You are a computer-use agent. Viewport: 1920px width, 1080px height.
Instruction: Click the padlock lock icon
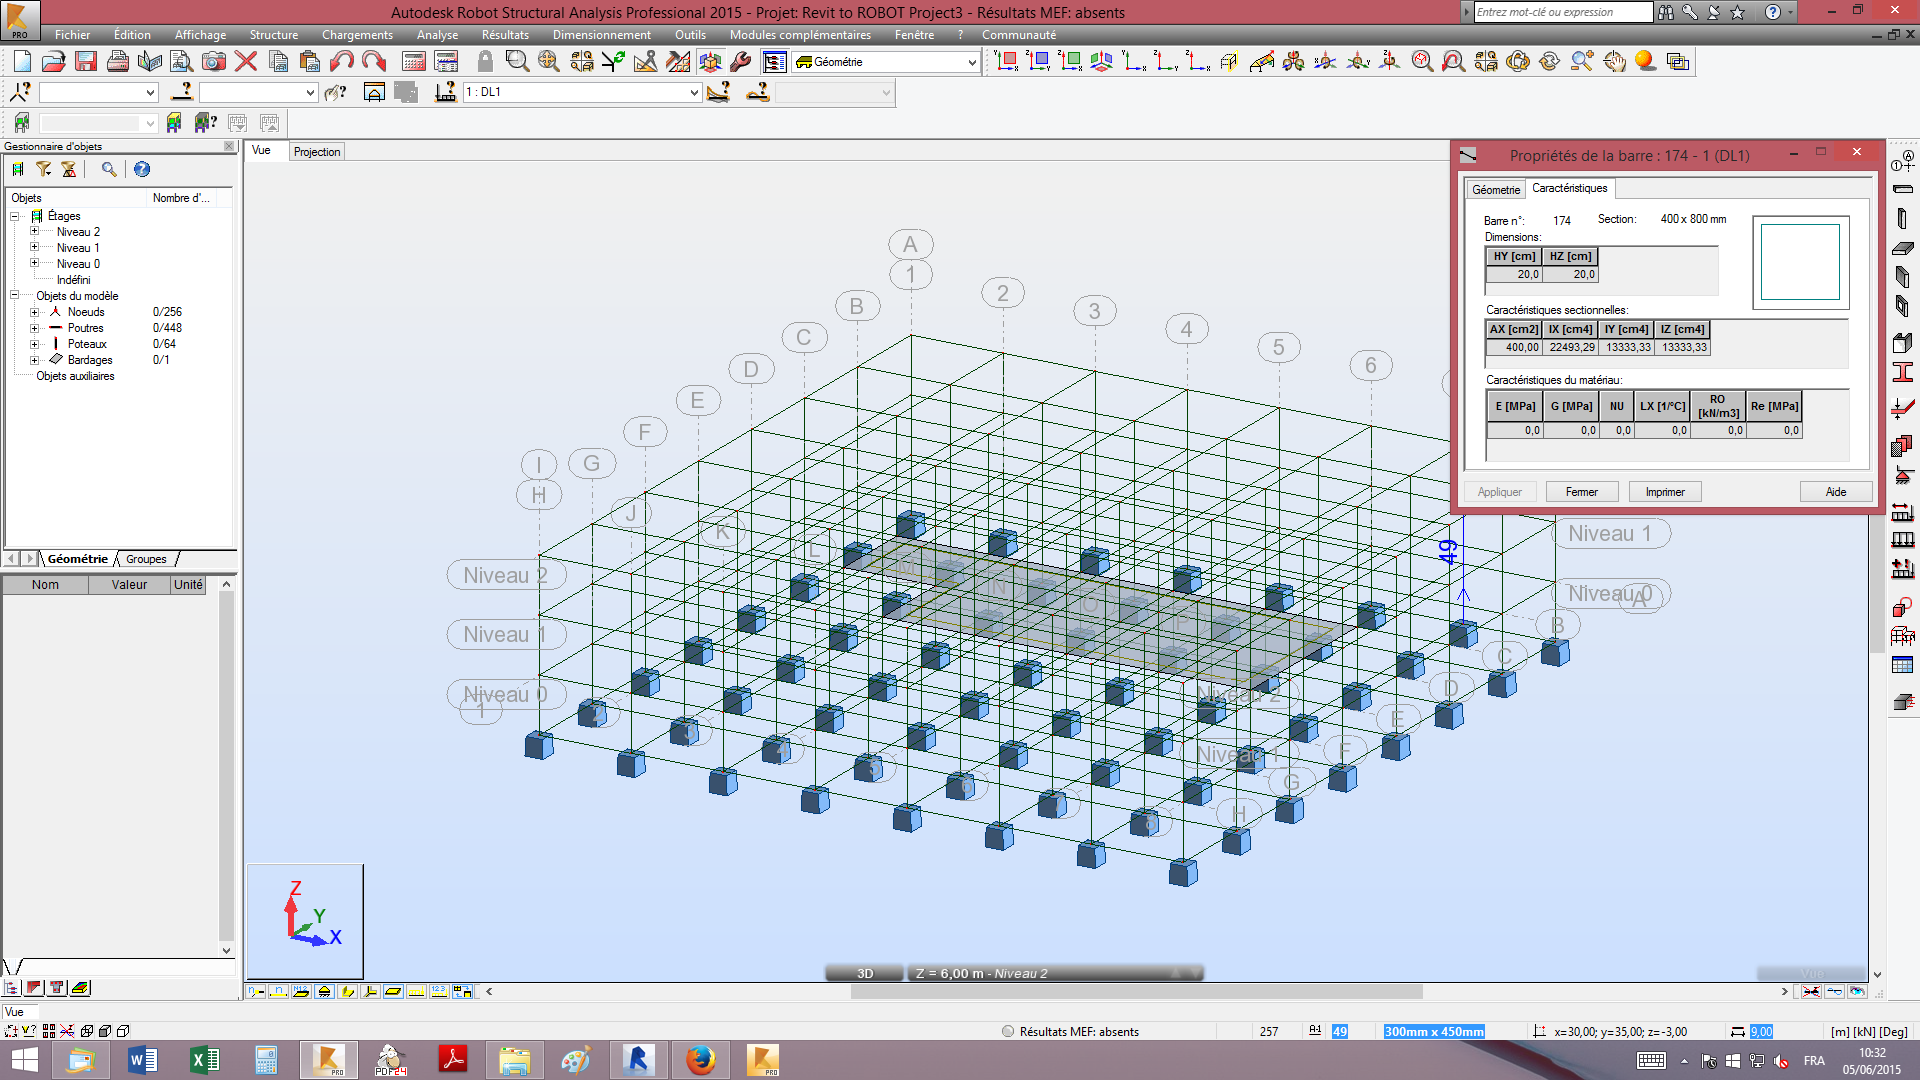click(x=485, y=62)
